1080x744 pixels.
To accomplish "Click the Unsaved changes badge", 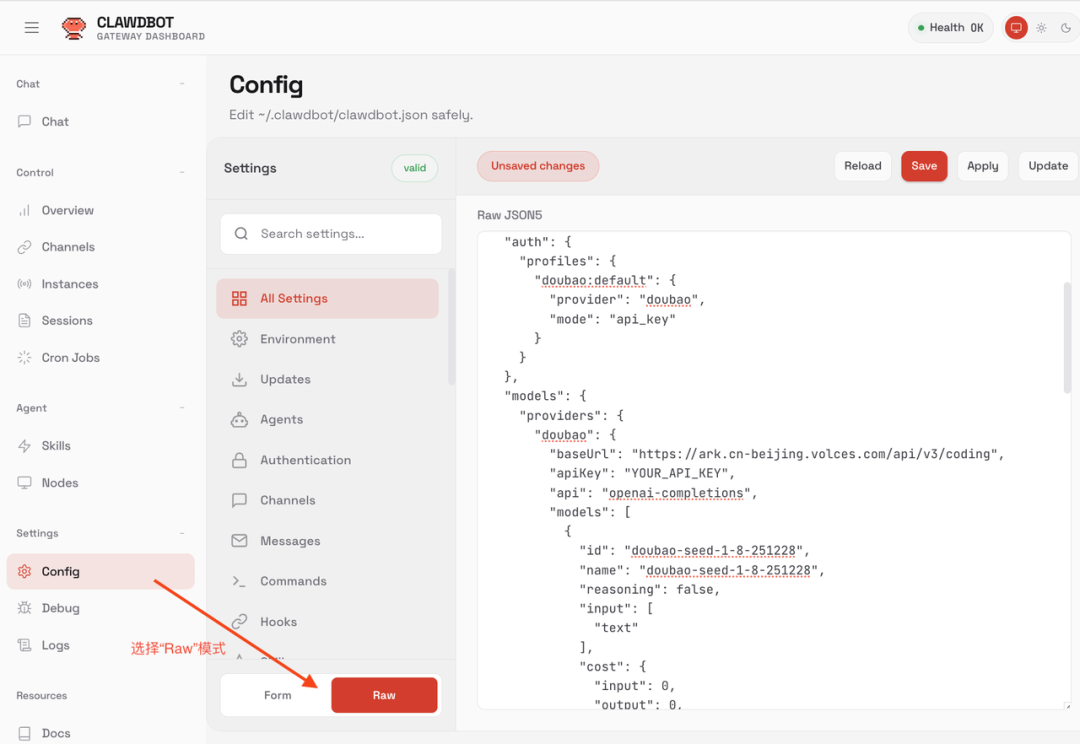I will pos(538,166).
